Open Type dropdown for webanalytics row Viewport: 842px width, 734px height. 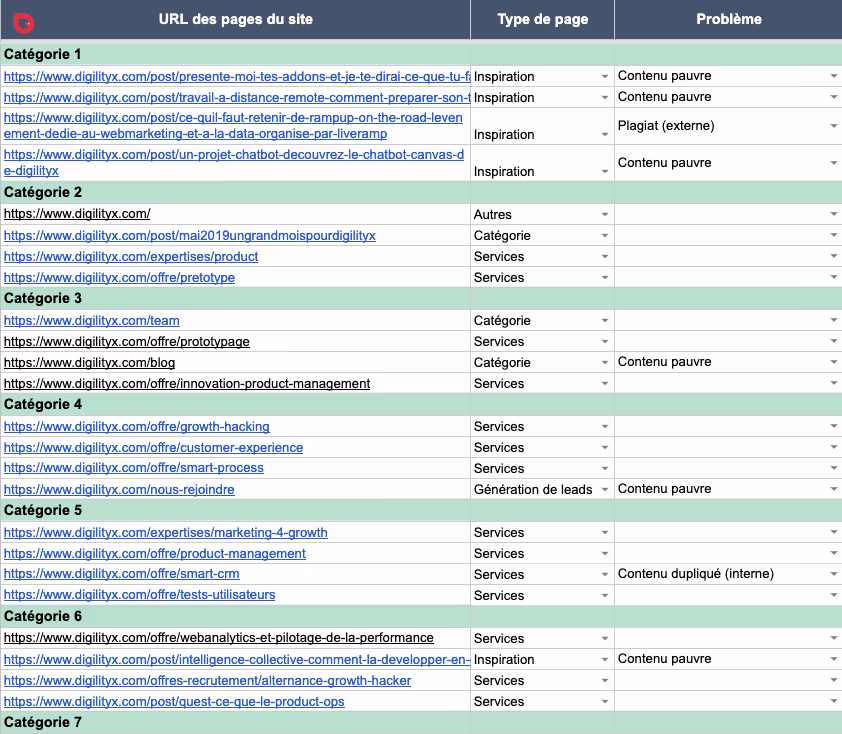coord(605,639)
